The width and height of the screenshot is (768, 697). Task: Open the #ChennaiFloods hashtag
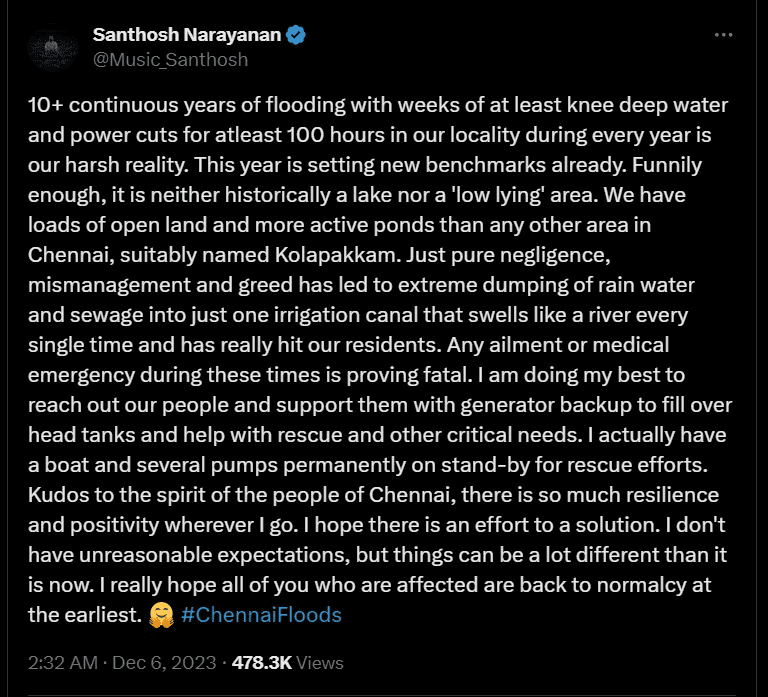click(x=261, y=615)
